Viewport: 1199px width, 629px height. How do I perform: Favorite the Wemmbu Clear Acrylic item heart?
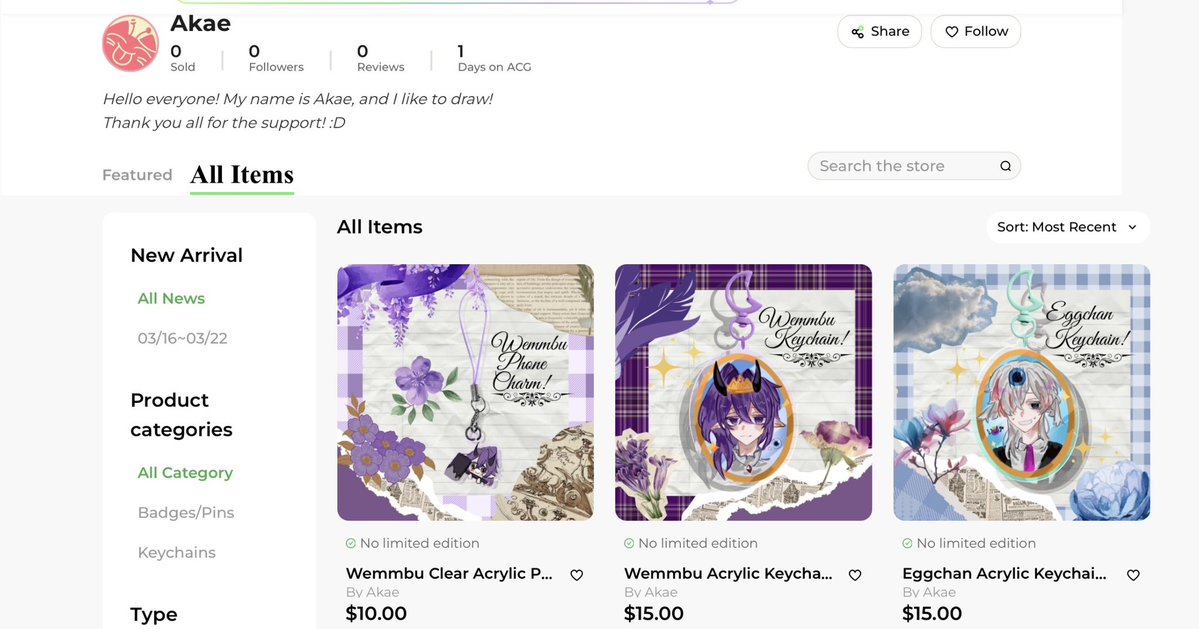(577, 575)
